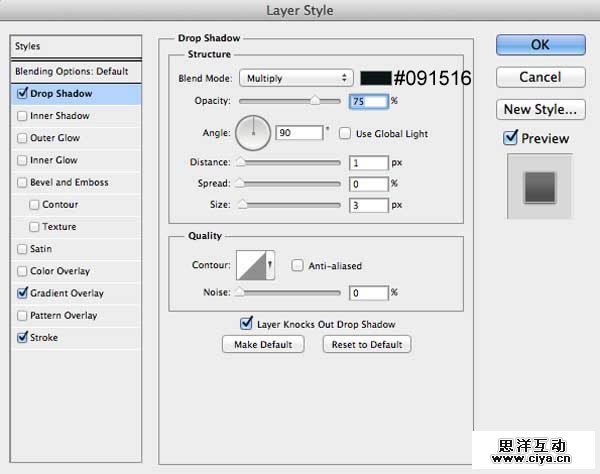Click New Style button

click(x=540, y=109)
